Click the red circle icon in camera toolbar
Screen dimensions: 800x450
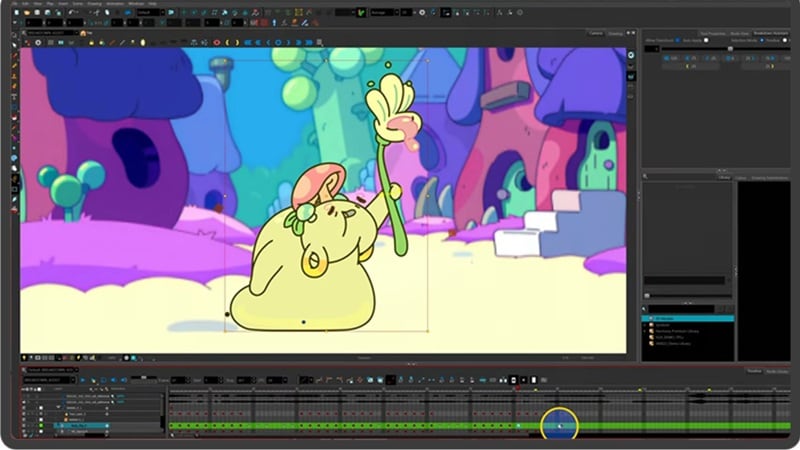[216, 42]
